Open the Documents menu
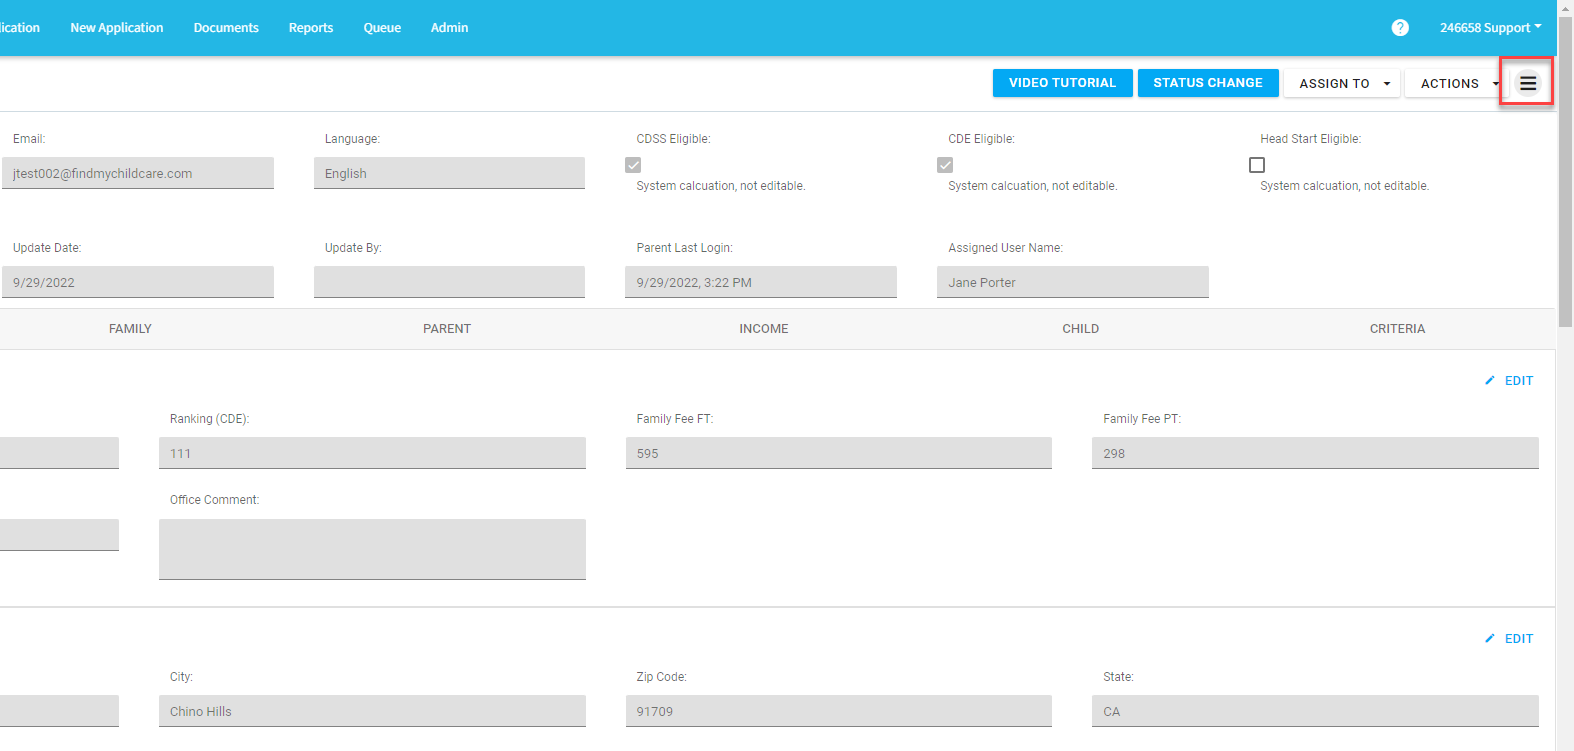The height and width of the screenshot is (751, 1574). coord(226,28)
